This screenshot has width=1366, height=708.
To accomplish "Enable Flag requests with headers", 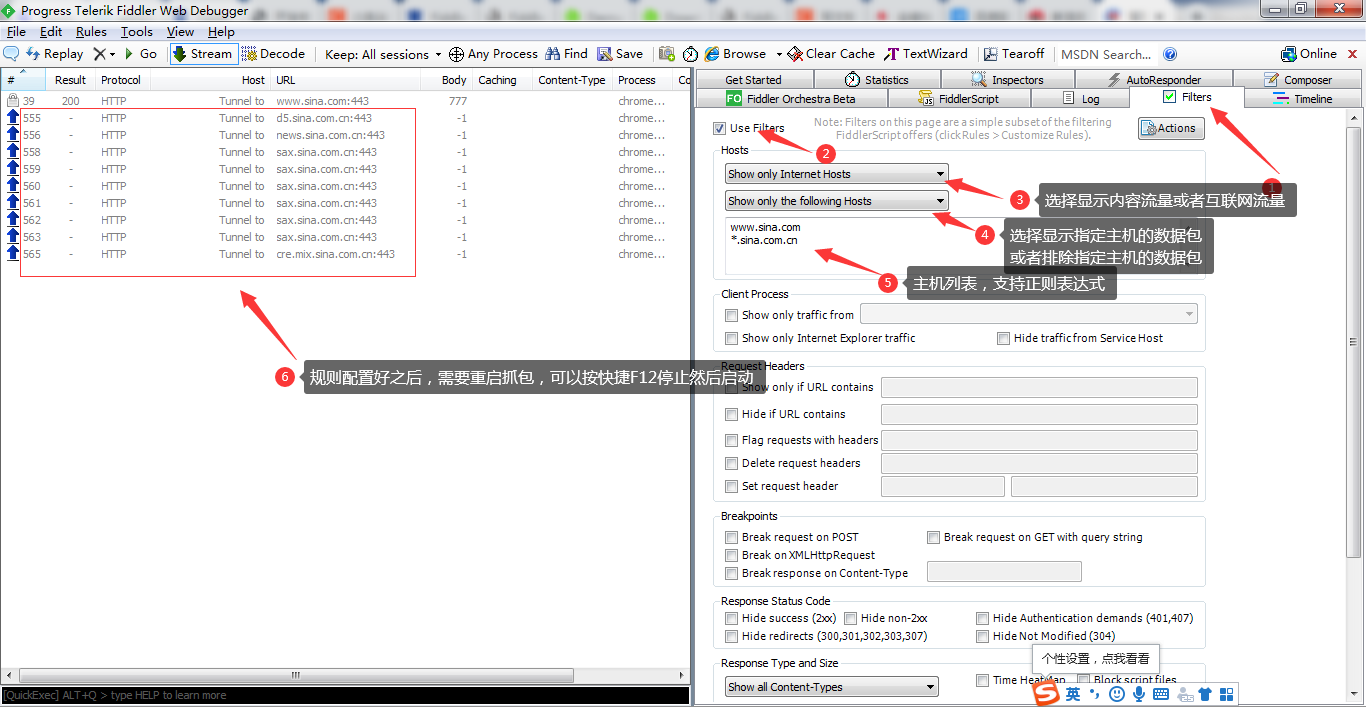I will (x=731, y=440).
